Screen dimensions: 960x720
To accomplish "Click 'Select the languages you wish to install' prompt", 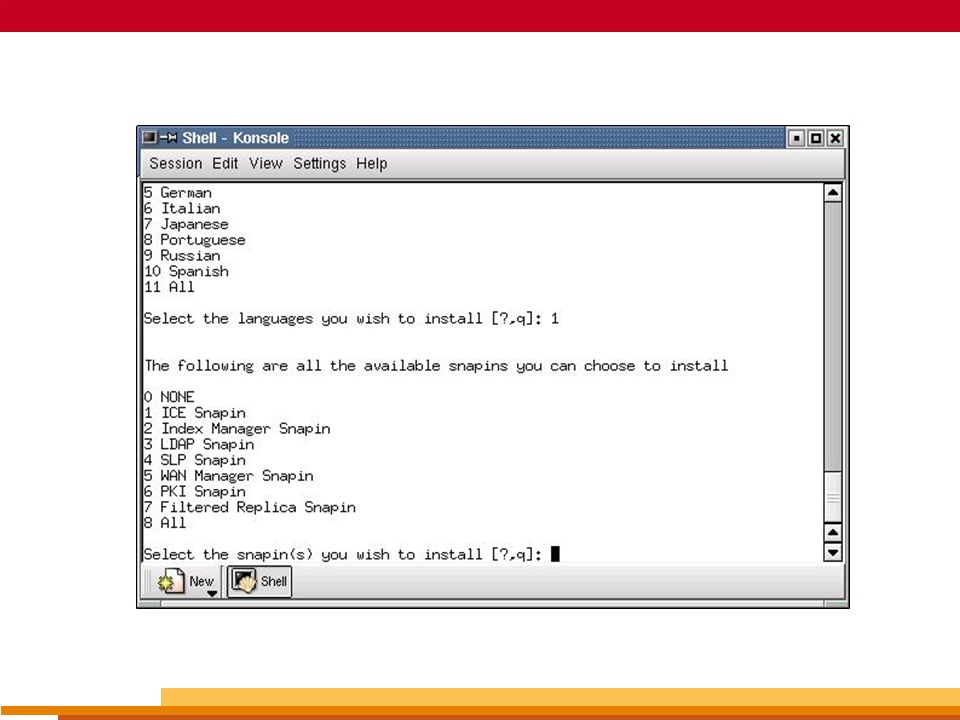I will click(351, 319).
